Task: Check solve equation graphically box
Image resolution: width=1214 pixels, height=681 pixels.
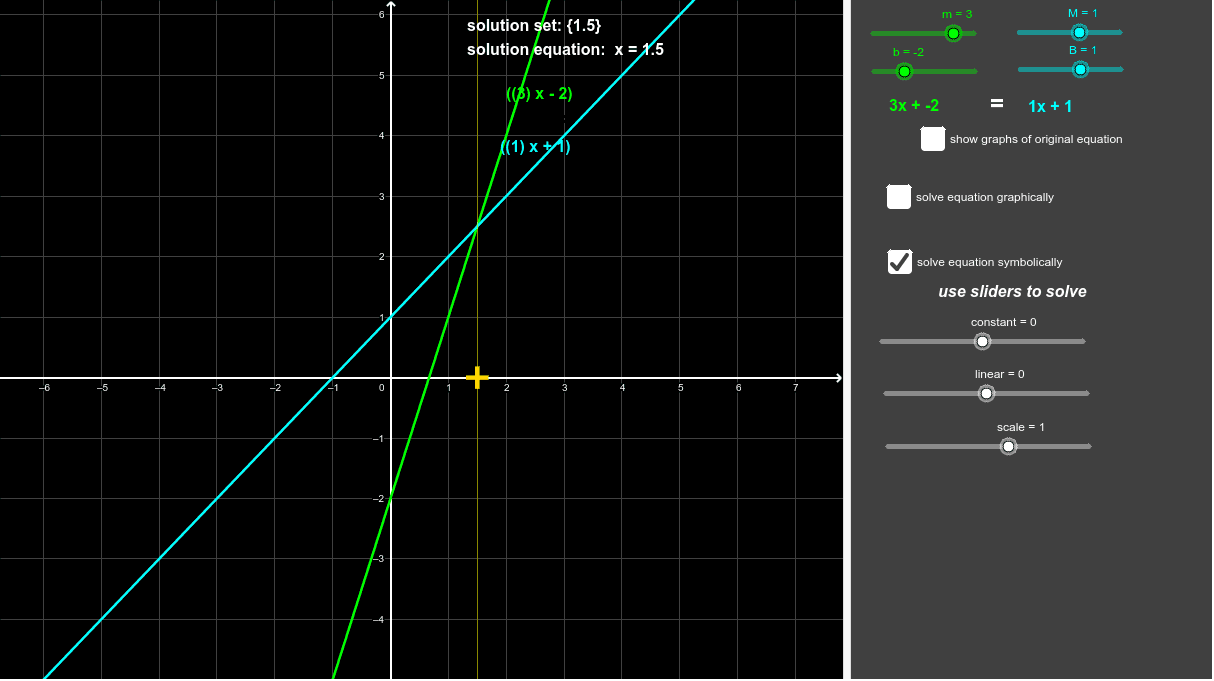Action: [899, 197]
